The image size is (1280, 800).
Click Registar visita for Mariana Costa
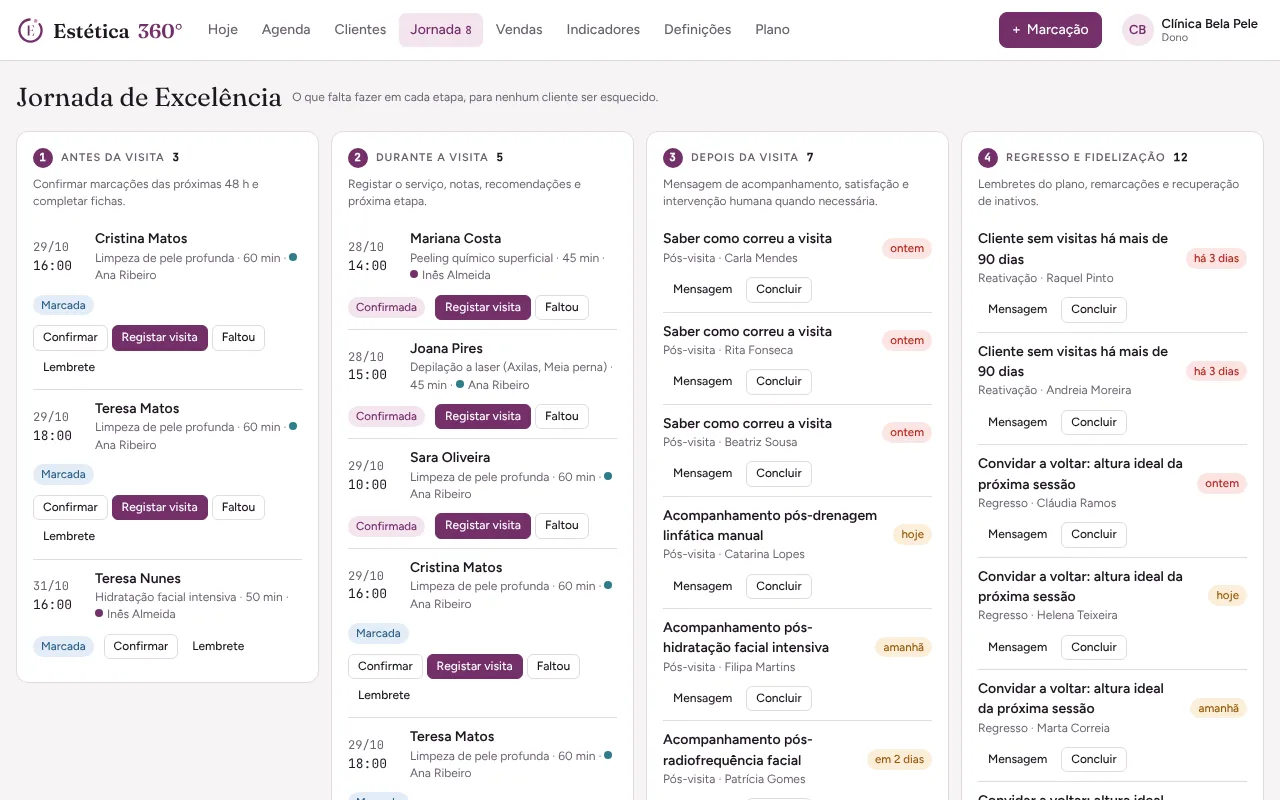(x=483, y=308)
